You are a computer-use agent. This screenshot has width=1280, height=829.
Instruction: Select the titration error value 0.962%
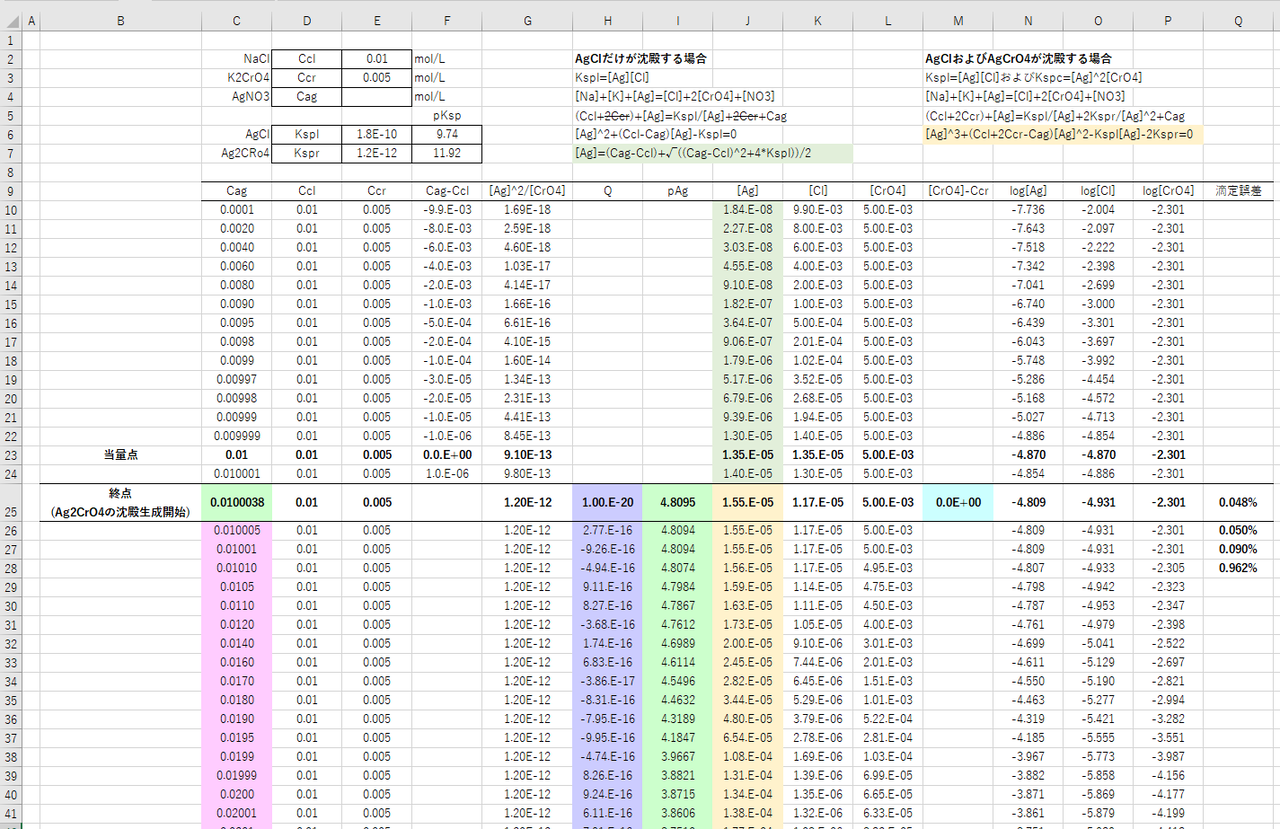point(1238,568)
